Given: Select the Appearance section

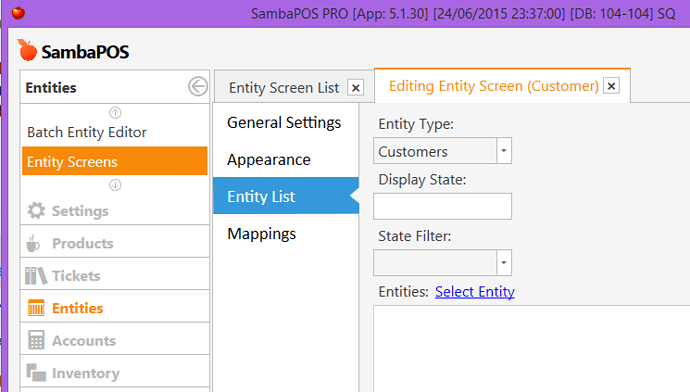Looking at the screenshot, I should click(x=269, y=160).
